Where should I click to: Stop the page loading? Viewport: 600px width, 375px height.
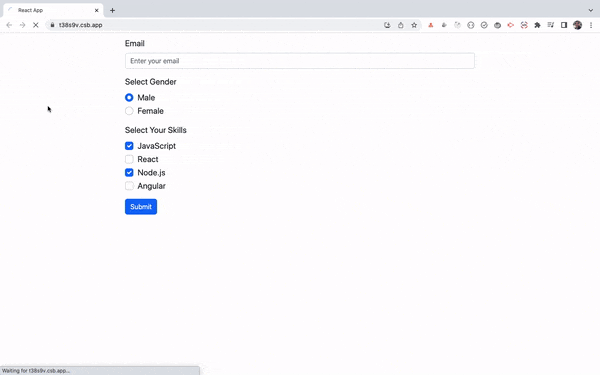[x=36, y=25]
